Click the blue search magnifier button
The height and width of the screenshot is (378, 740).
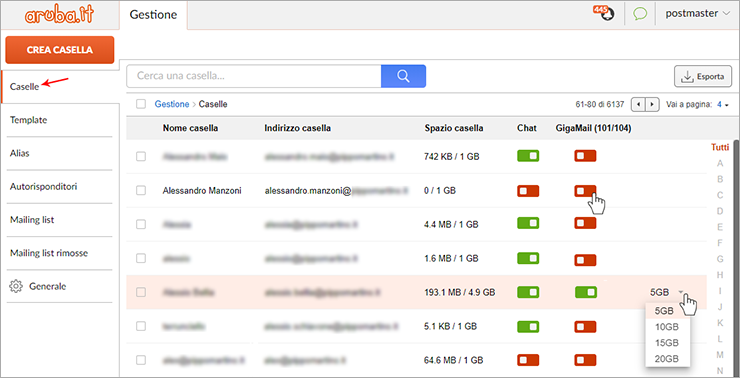click(x=403, y=76)
